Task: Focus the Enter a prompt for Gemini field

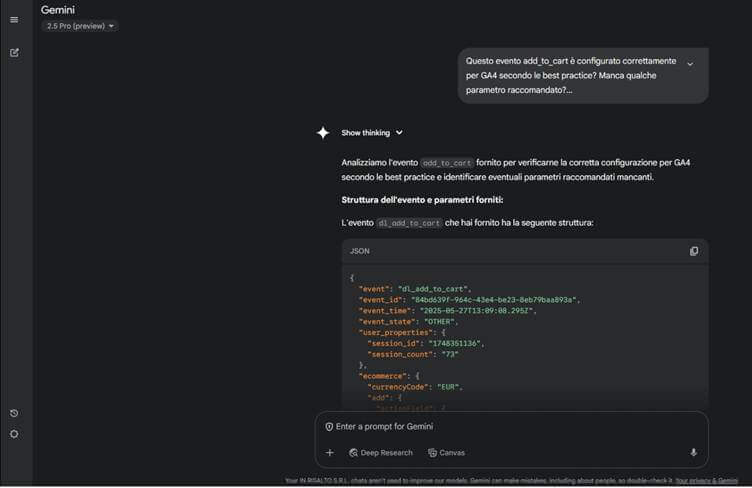Action: coord(511,426)
